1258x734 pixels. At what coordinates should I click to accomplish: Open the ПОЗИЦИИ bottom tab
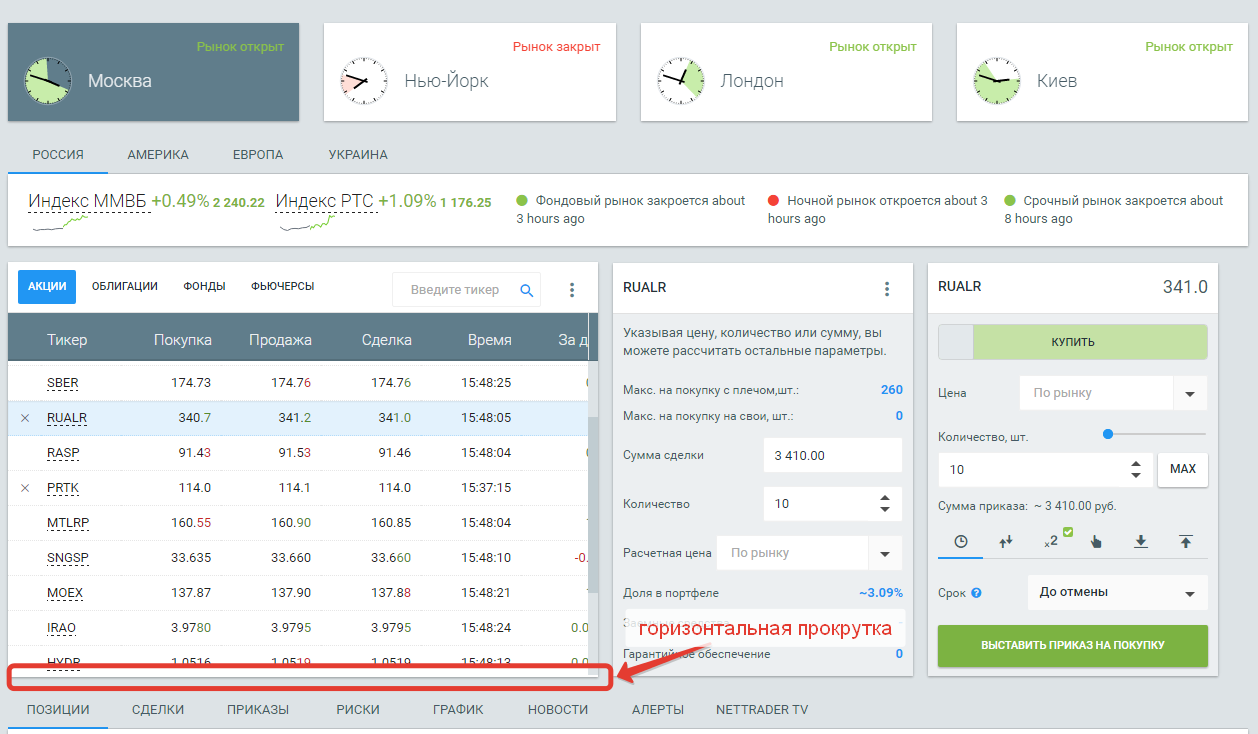tap(58, 710)
